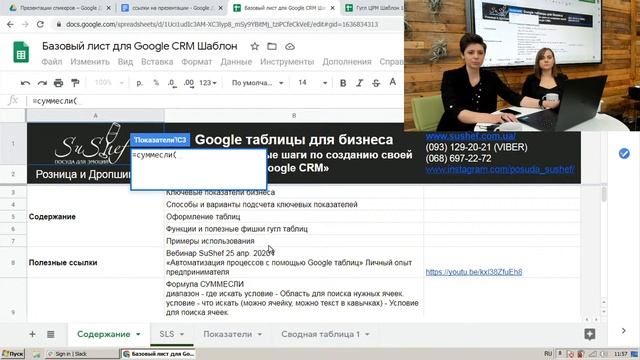The width and height of the screenshot is (640, 360).
Task: Open the Инструменты menu
Action: click(287, 62)
